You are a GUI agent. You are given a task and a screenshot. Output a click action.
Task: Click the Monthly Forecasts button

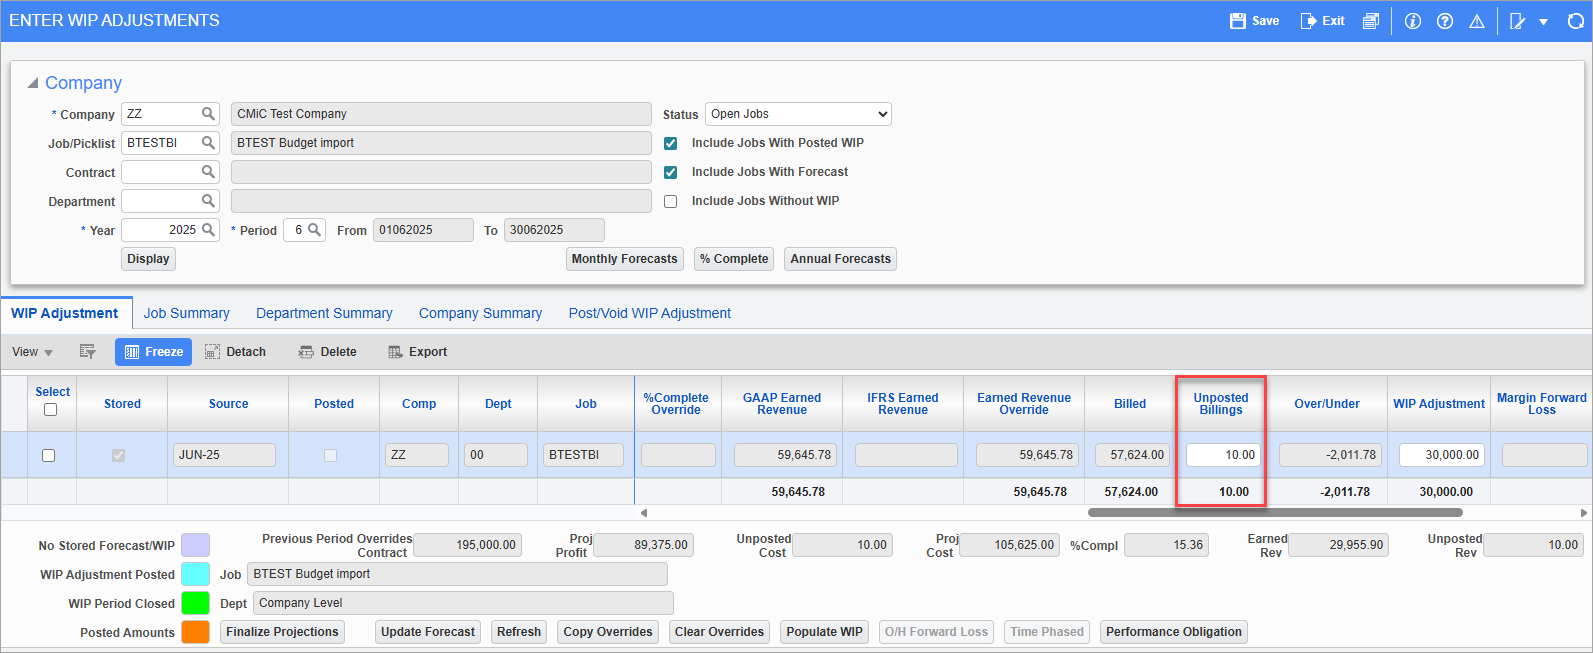625,259
